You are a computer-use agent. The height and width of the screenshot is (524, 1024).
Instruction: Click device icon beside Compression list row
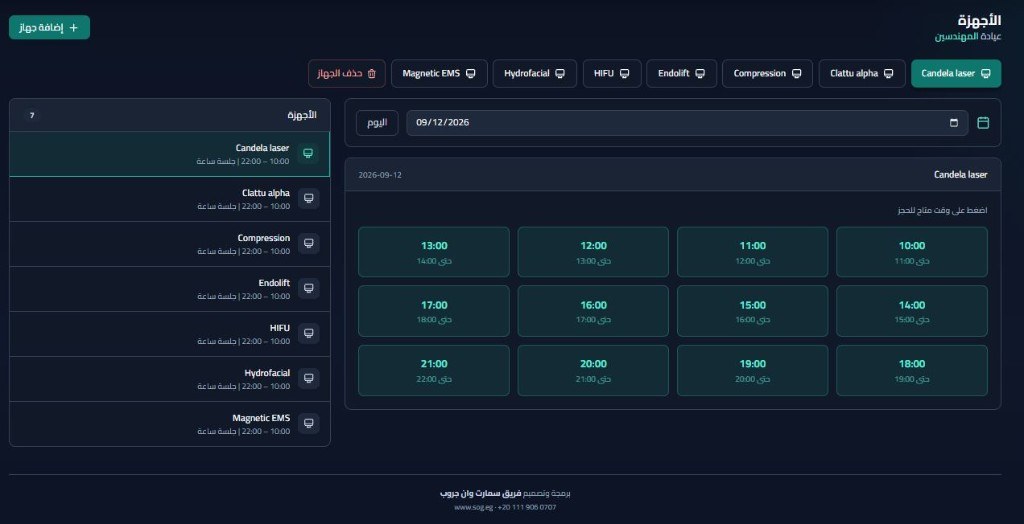click(x=308, y=244)
